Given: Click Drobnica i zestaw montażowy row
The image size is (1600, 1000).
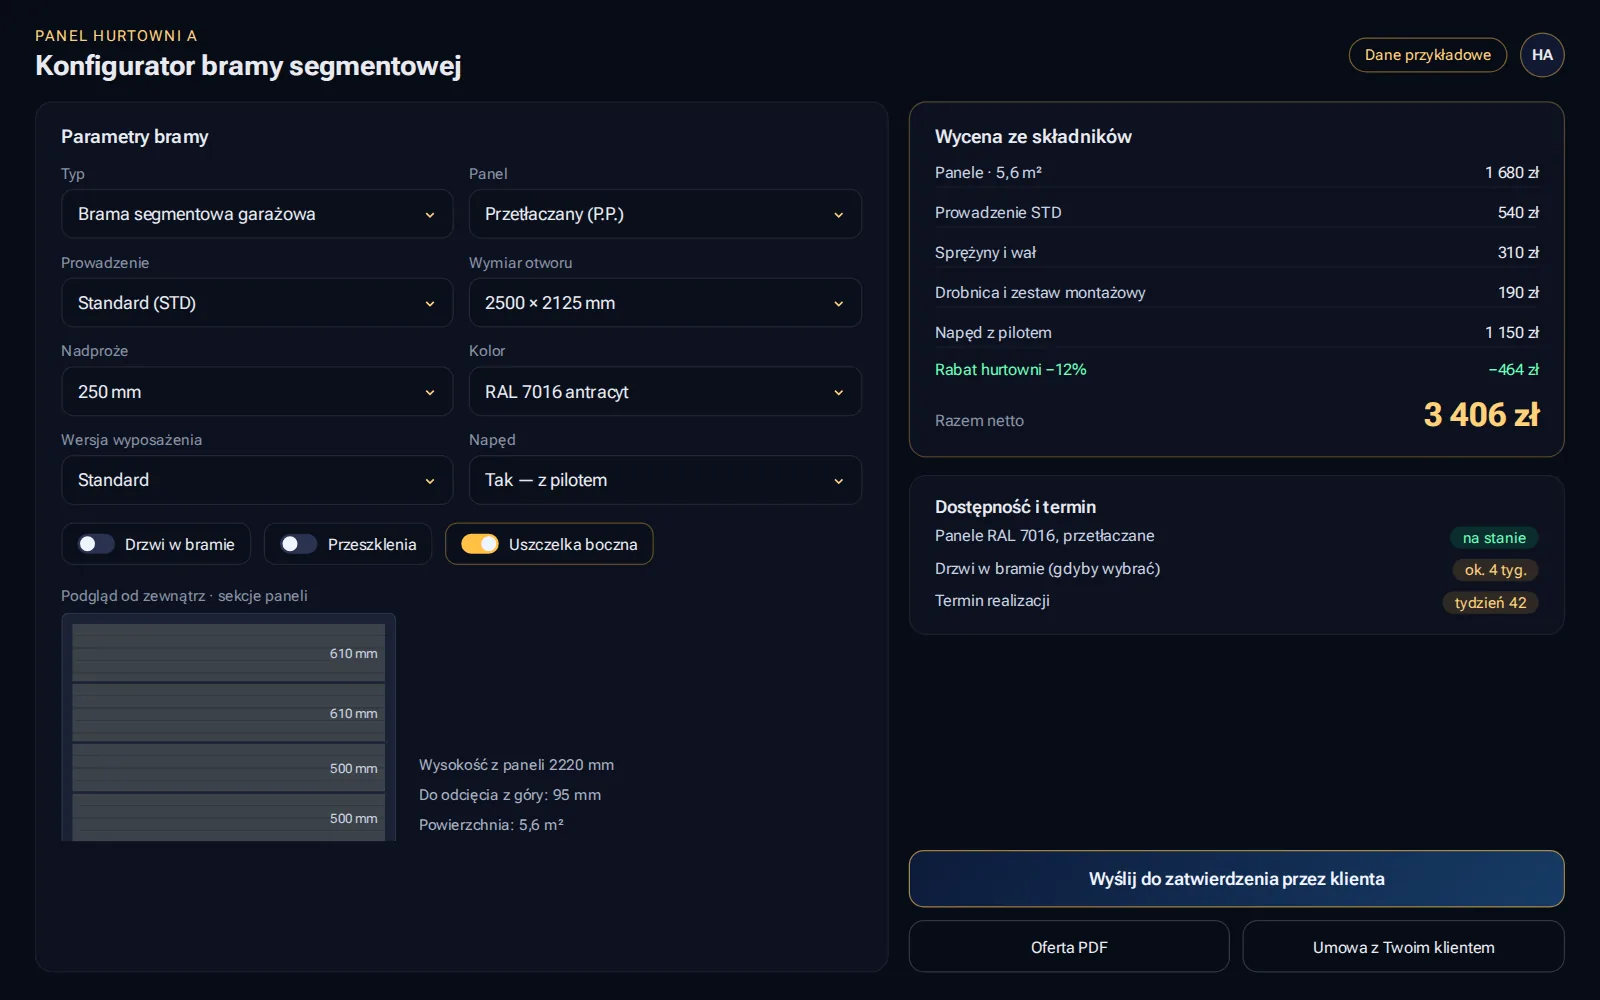Looking at the screenshot, I should pos(1236,293).
